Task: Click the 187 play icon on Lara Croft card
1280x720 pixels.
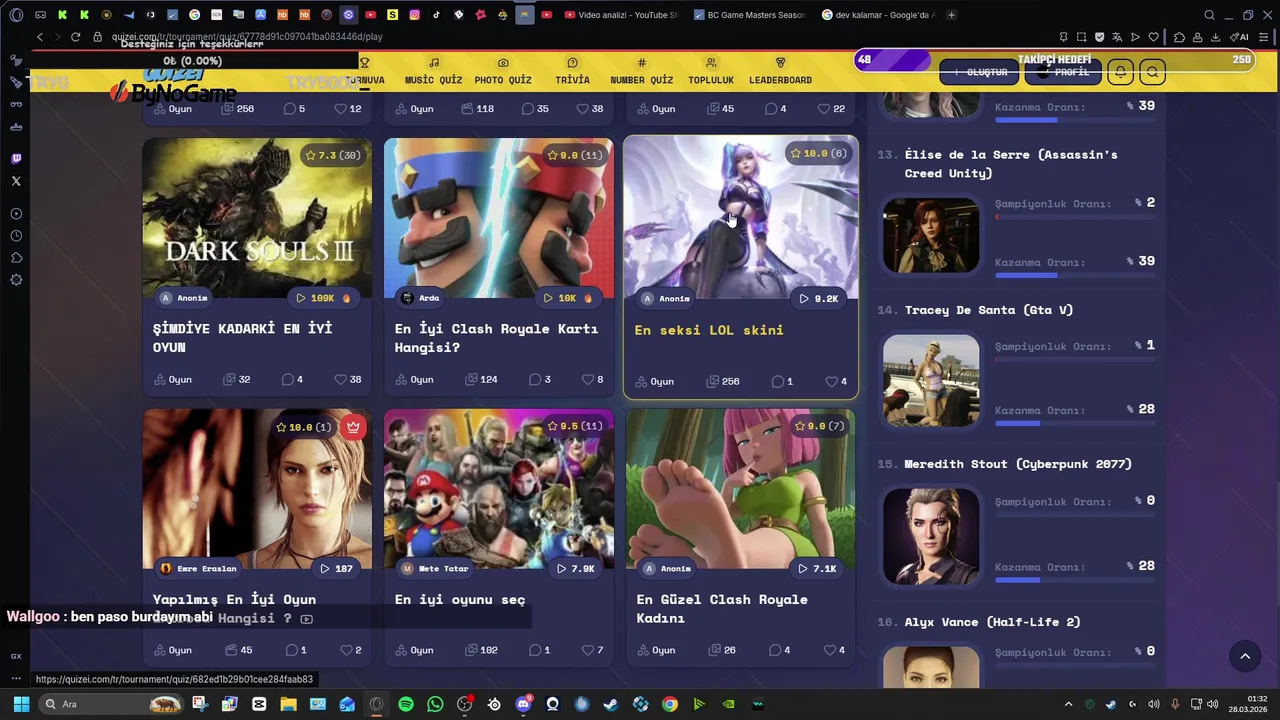Action: tap(325, 568)
